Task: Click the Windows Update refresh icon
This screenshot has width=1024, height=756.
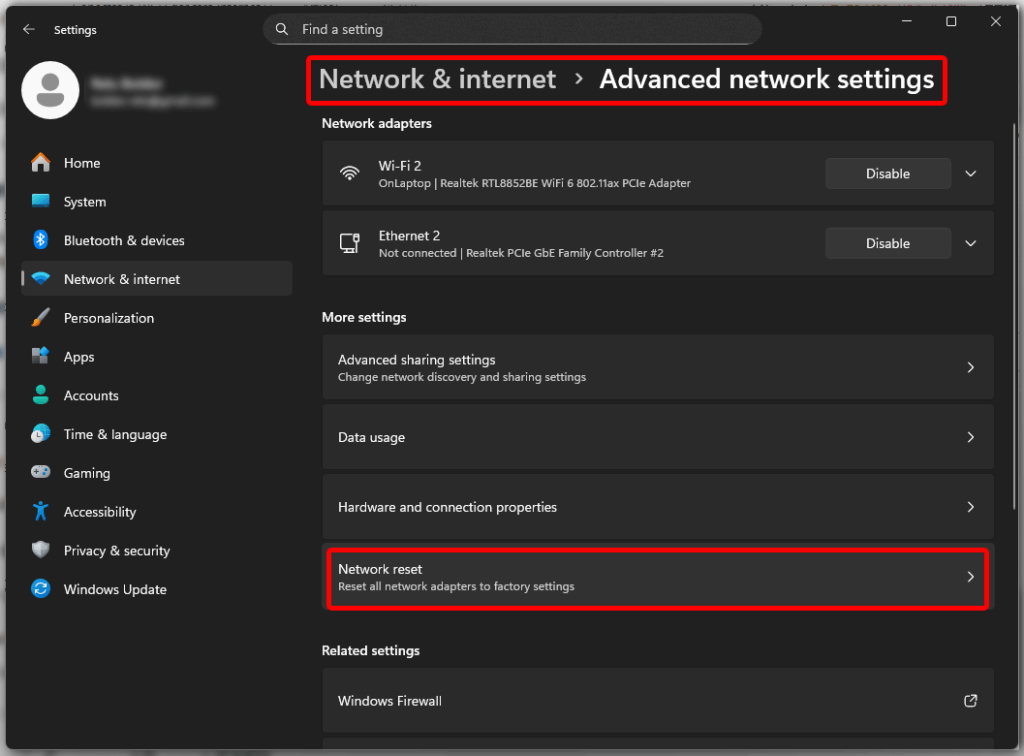Action: [40, 589]
